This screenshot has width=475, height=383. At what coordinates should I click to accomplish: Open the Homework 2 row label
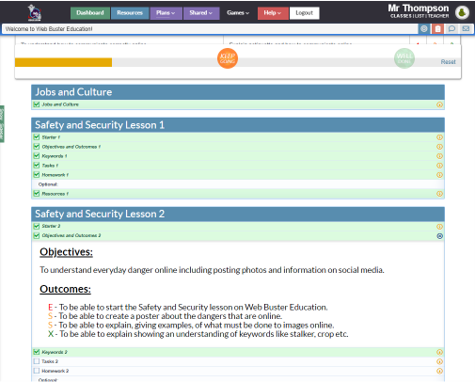point(55,371)
